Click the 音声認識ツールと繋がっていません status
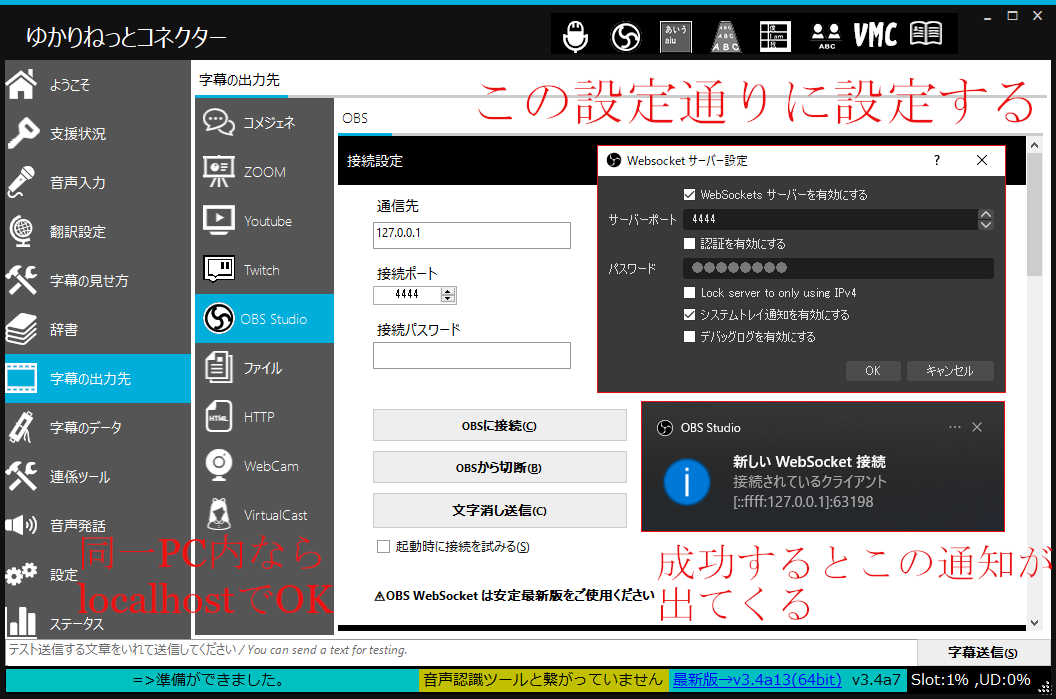1056x699 pixels. tap(543, 679)
